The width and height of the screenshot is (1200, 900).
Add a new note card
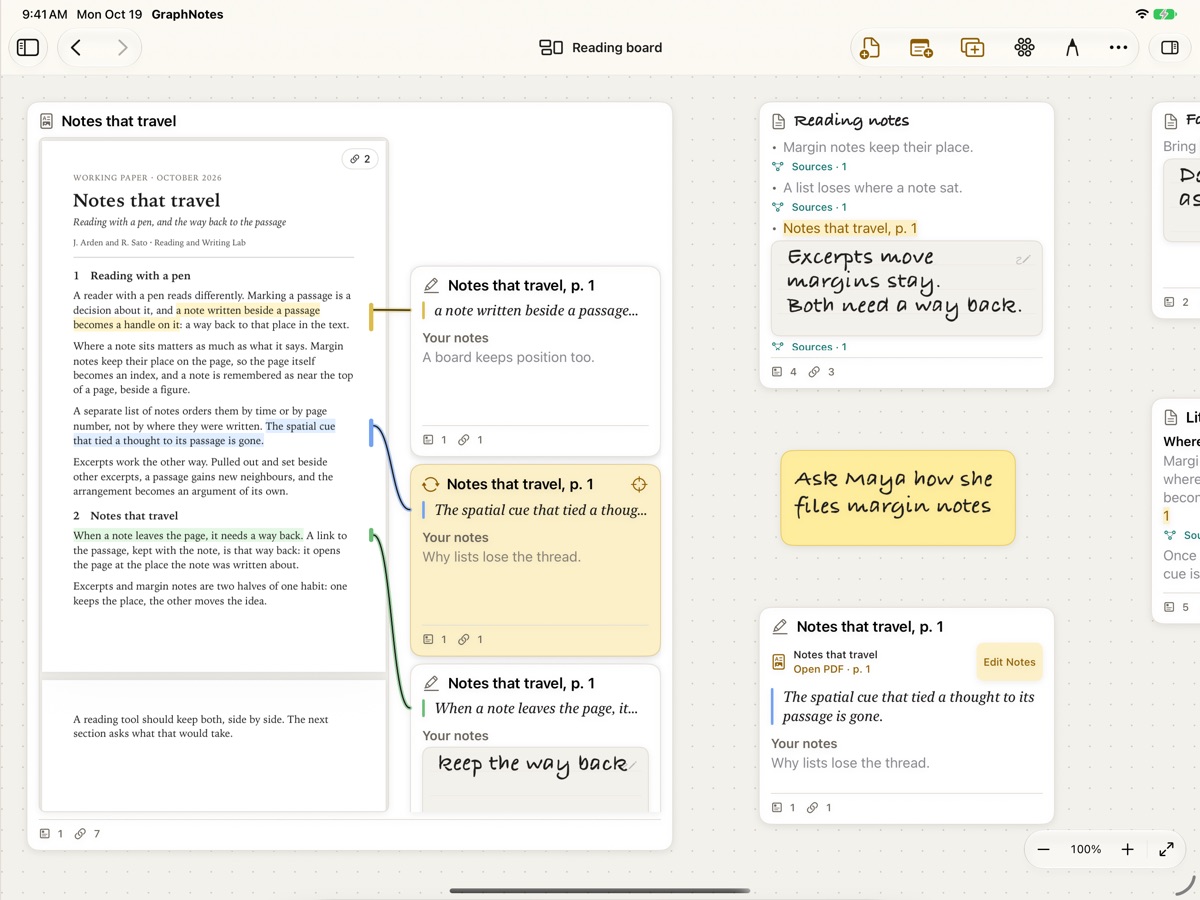[921, 47]
